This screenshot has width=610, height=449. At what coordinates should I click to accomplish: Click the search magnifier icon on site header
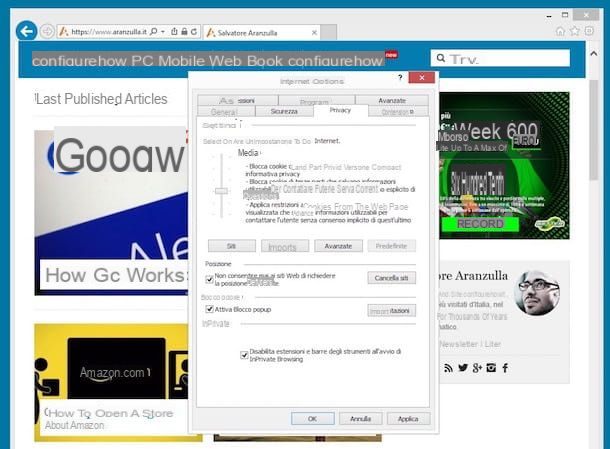point(440,58)
